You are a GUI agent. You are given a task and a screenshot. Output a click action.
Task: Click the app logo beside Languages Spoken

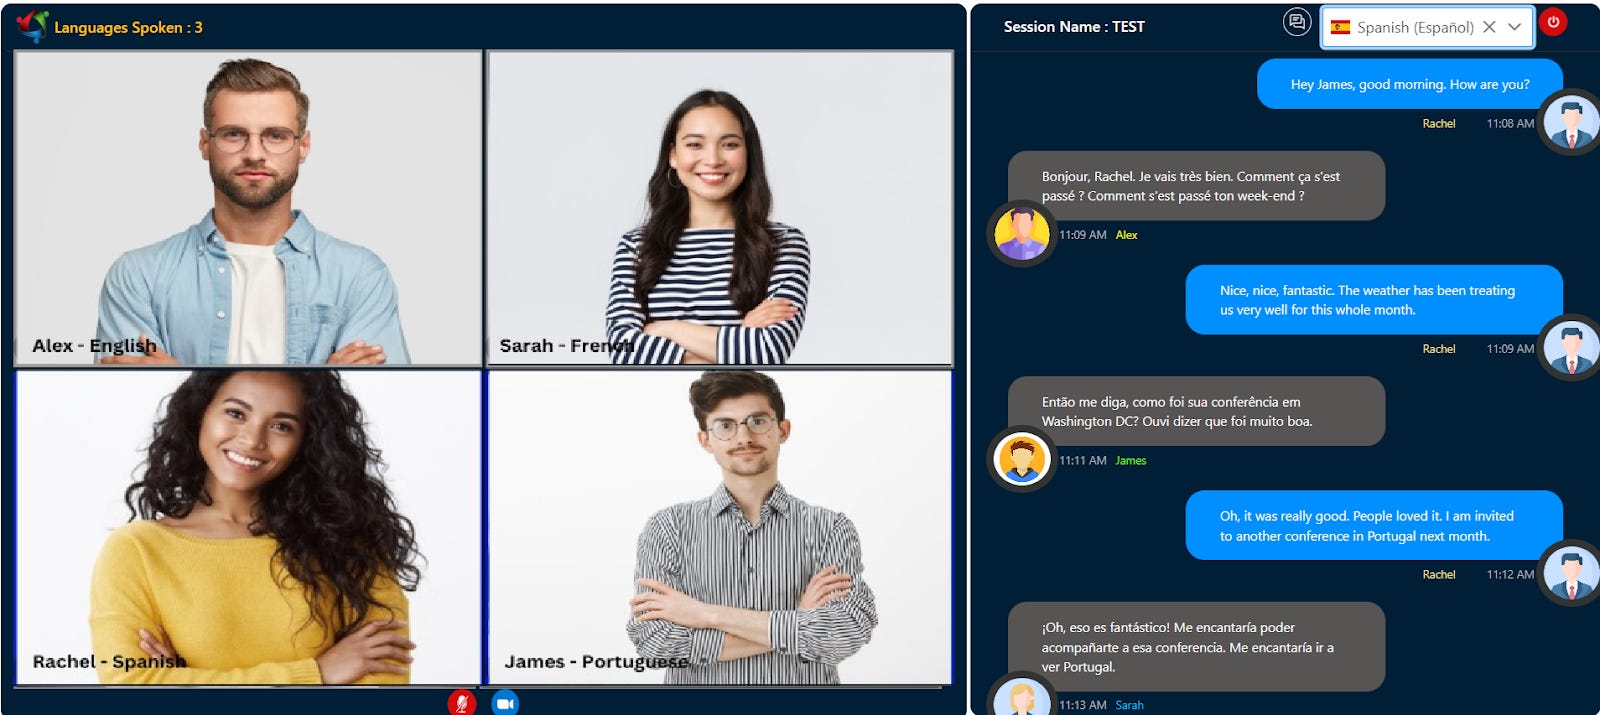click(32, 25)
